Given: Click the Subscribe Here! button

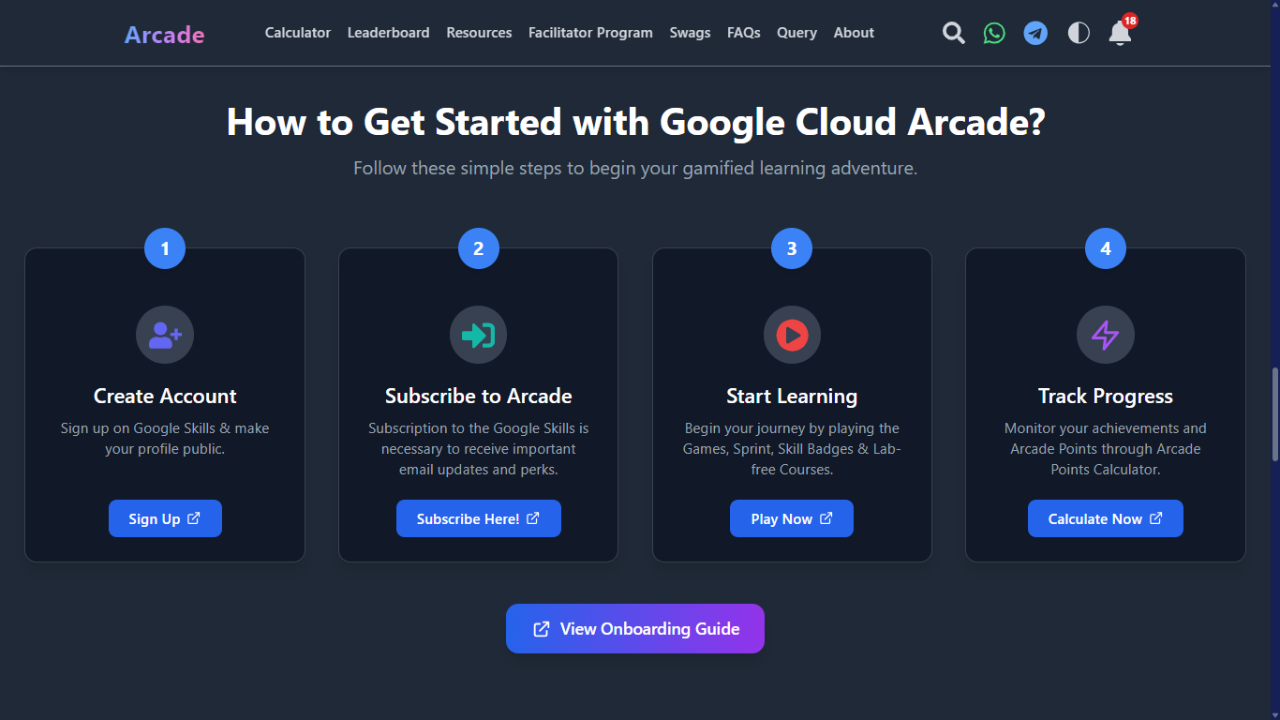Looking at the screenshot, I should [478, 519].
